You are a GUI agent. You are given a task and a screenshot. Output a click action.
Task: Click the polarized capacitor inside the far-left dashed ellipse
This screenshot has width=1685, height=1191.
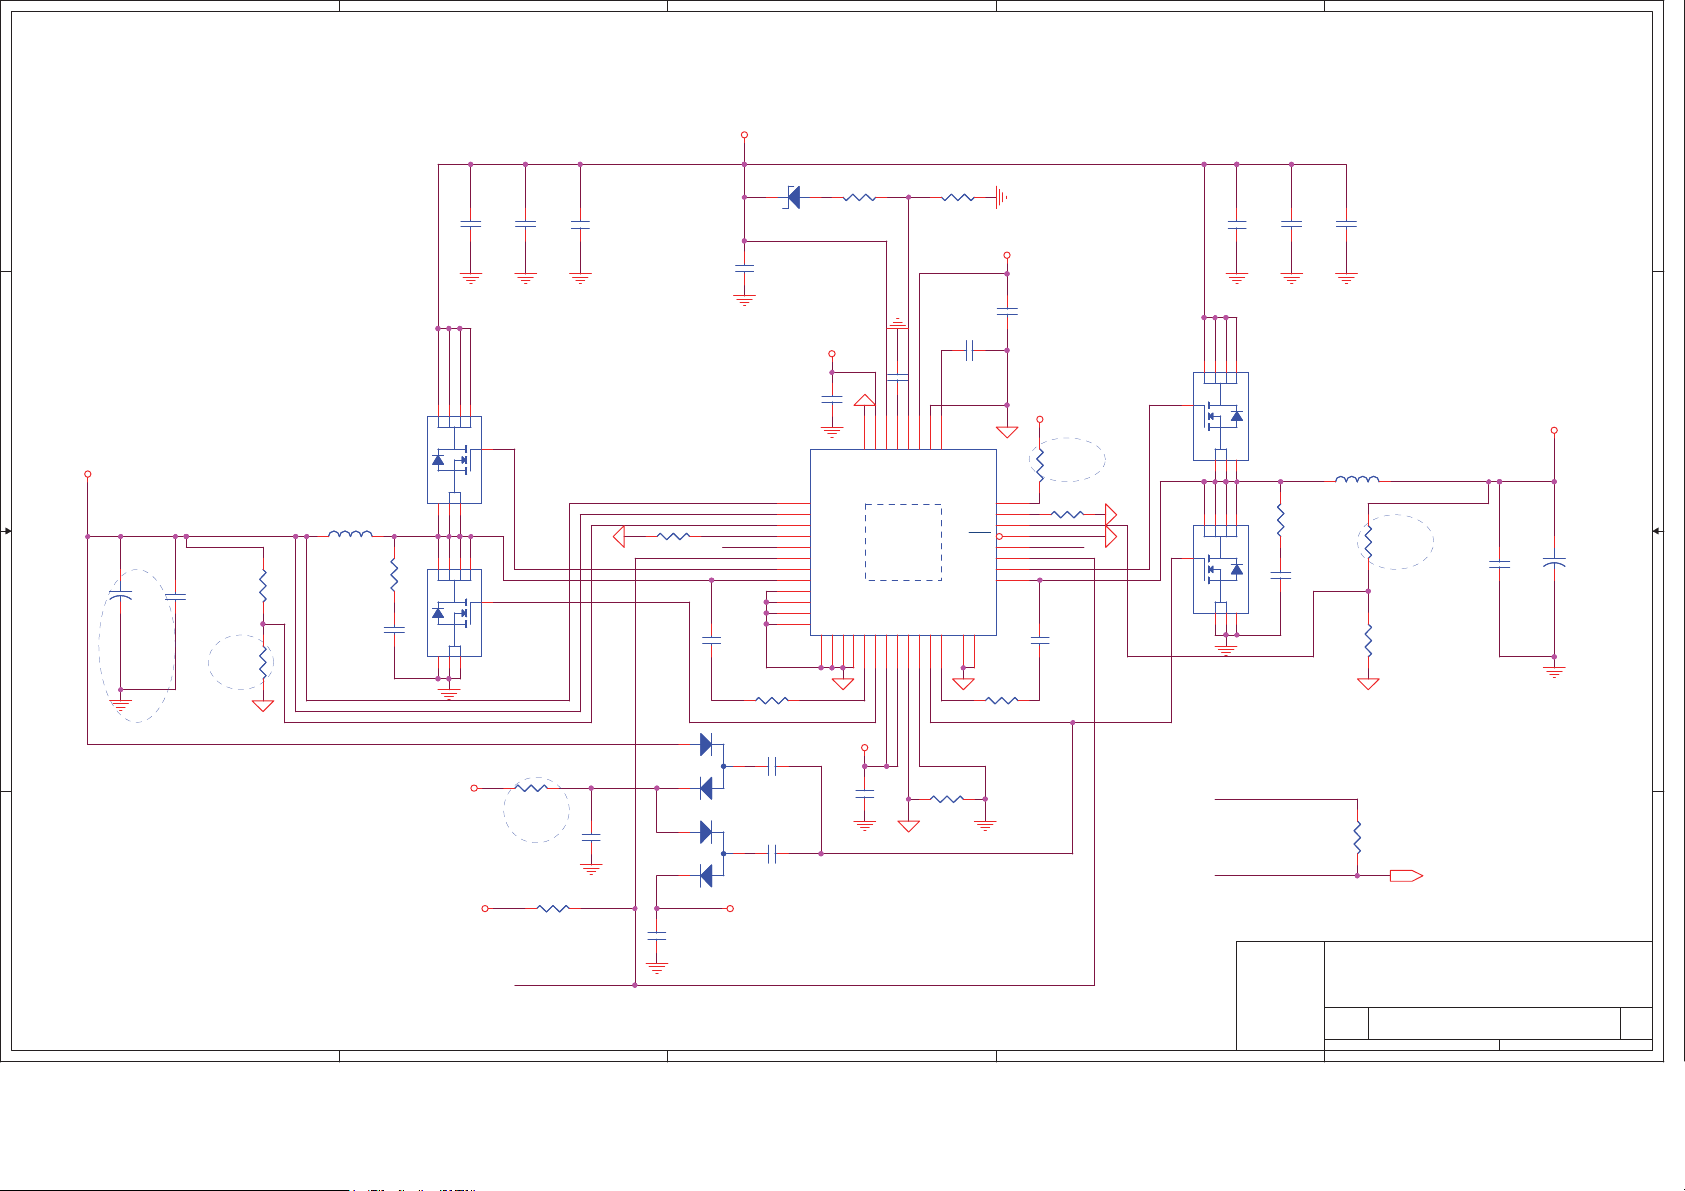(x=120, y=597)
